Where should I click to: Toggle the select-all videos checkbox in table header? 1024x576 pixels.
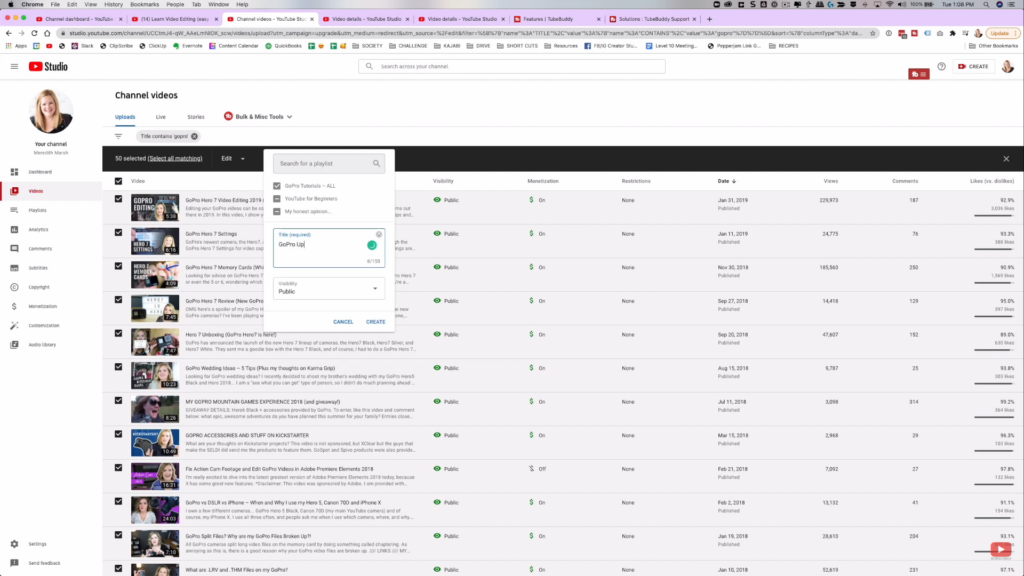click(x=118, y=181)
